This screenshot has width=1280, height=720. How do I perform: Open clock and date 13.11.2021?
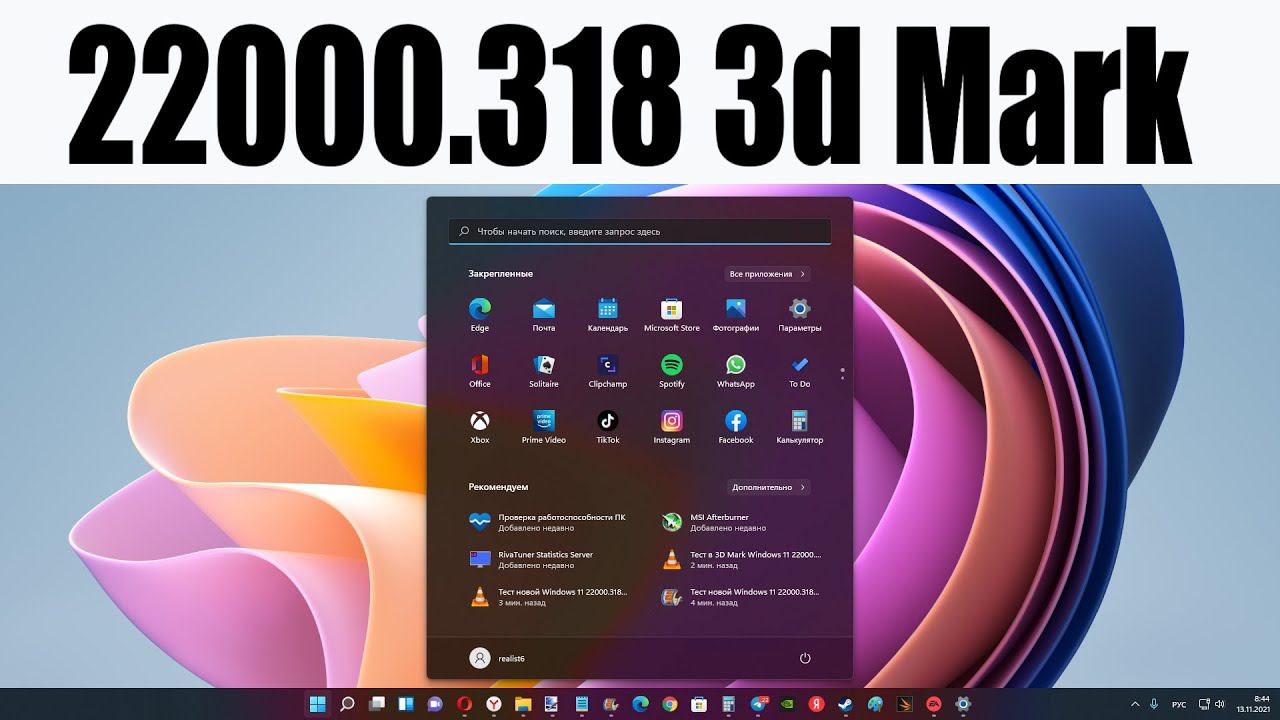pyautogui.click(x=1254, y=704)
